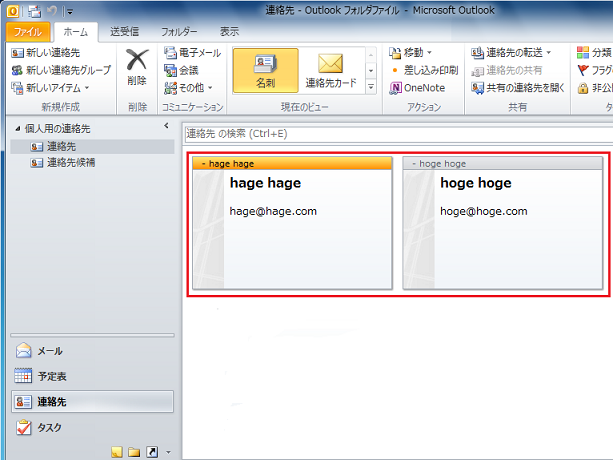Switch to タスク module

coord(92,428)
